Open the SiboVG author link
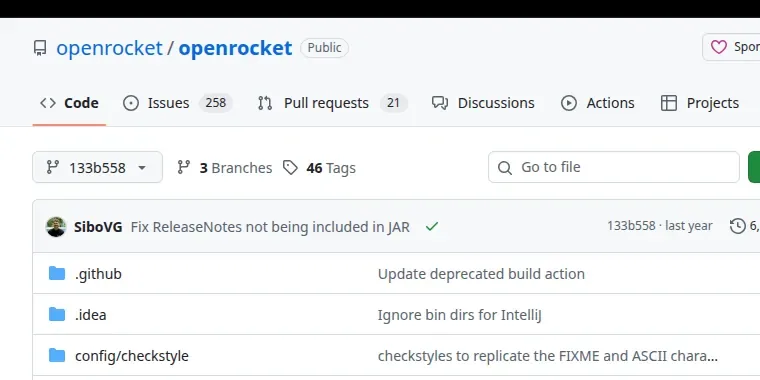Screen dimensions: 760x380 [x=98, y=226]
